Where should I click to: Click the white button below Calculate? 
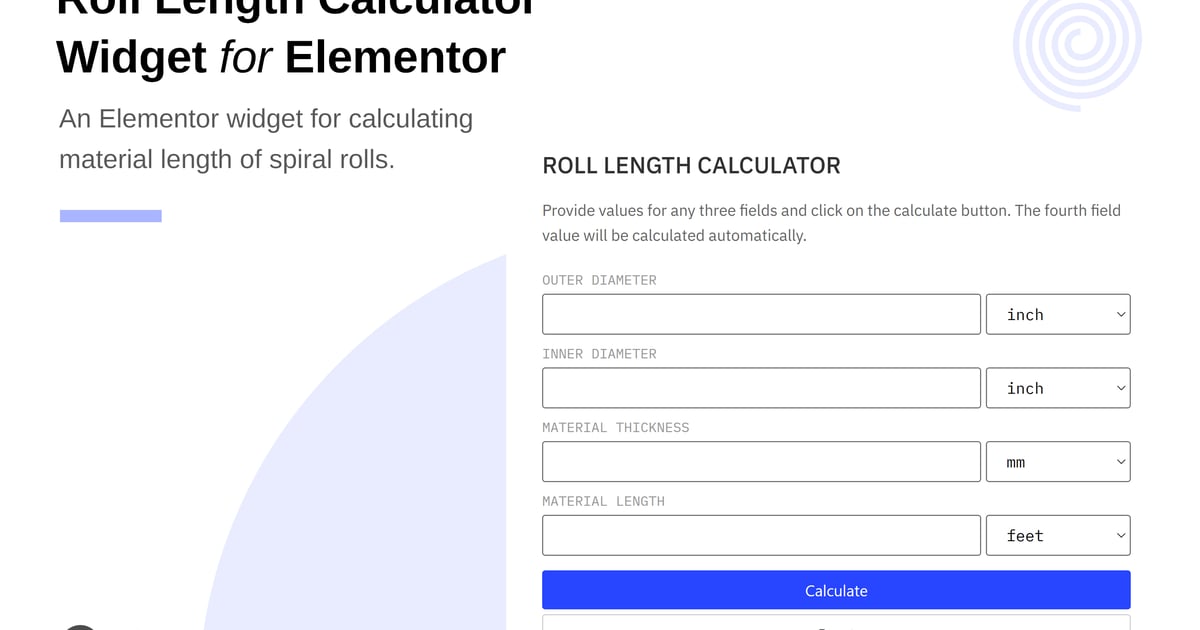pos(836,622)
